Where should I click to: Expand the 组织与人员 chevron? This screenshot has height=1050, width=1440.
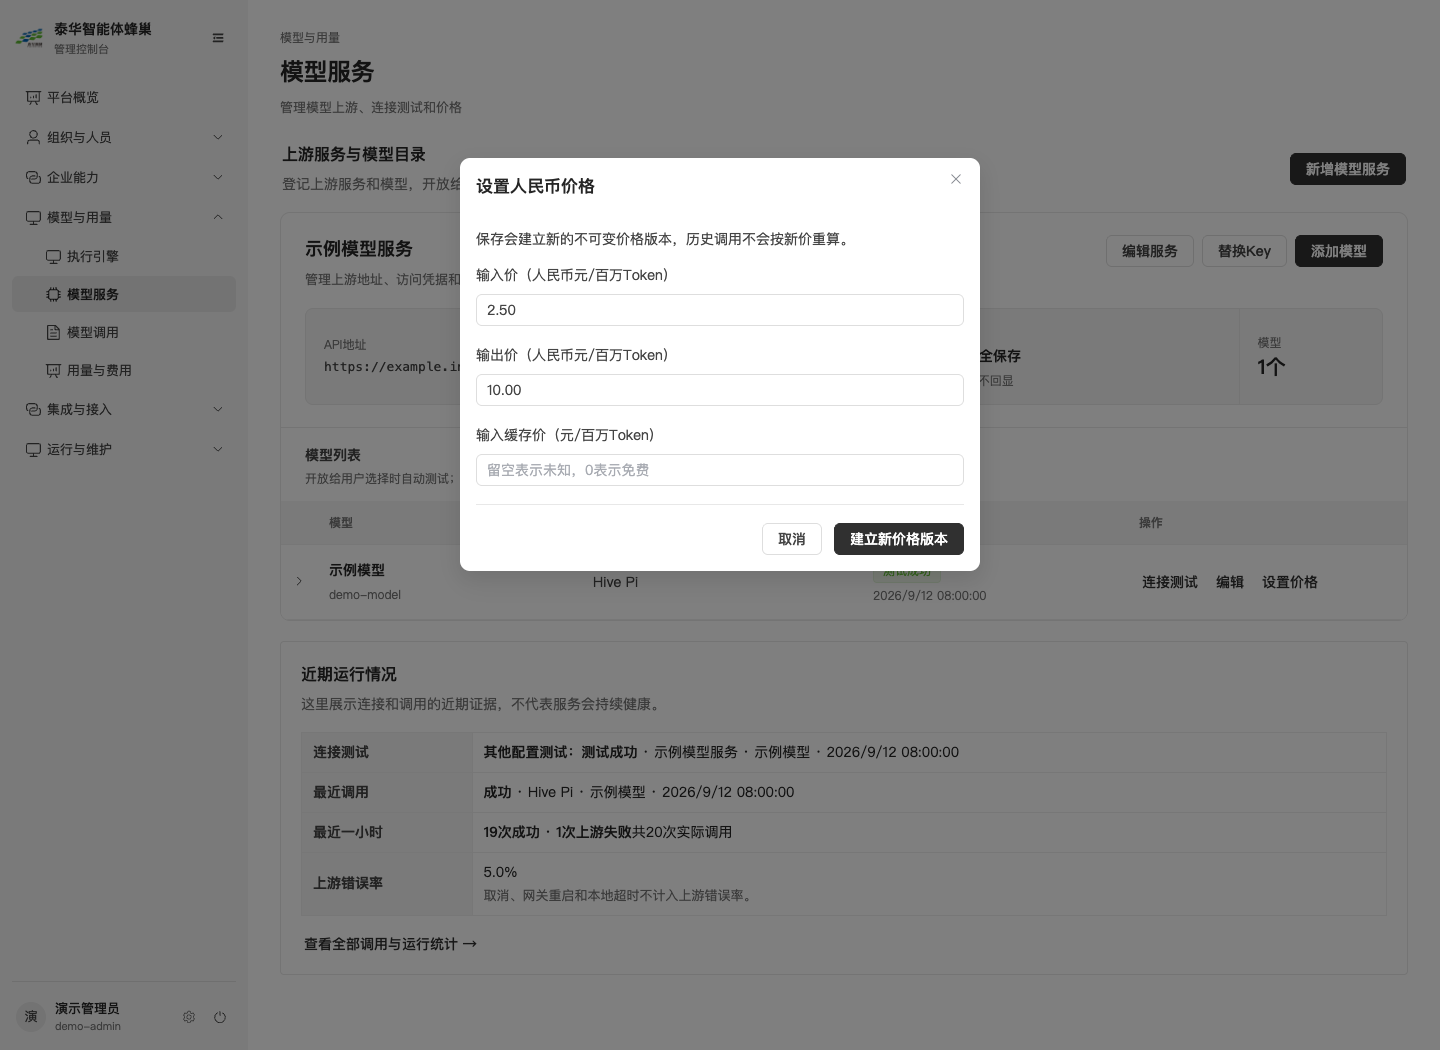[x=218, y=137]
